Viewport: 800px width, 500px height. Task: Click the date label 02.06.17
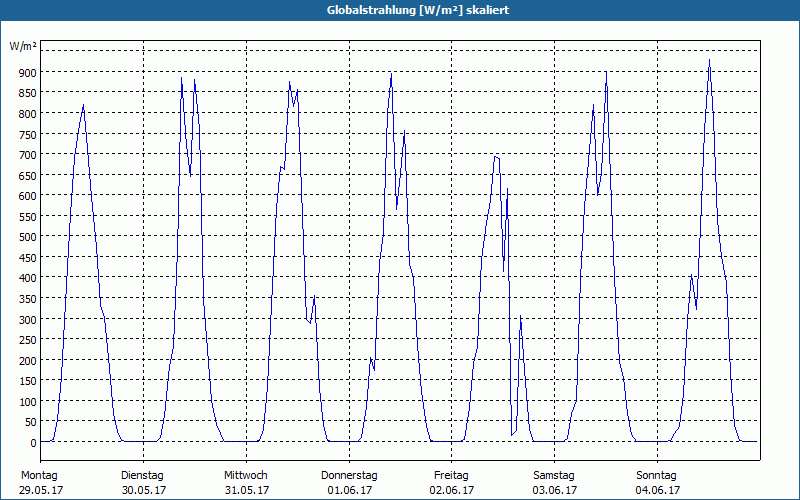(x=452, y=490)
